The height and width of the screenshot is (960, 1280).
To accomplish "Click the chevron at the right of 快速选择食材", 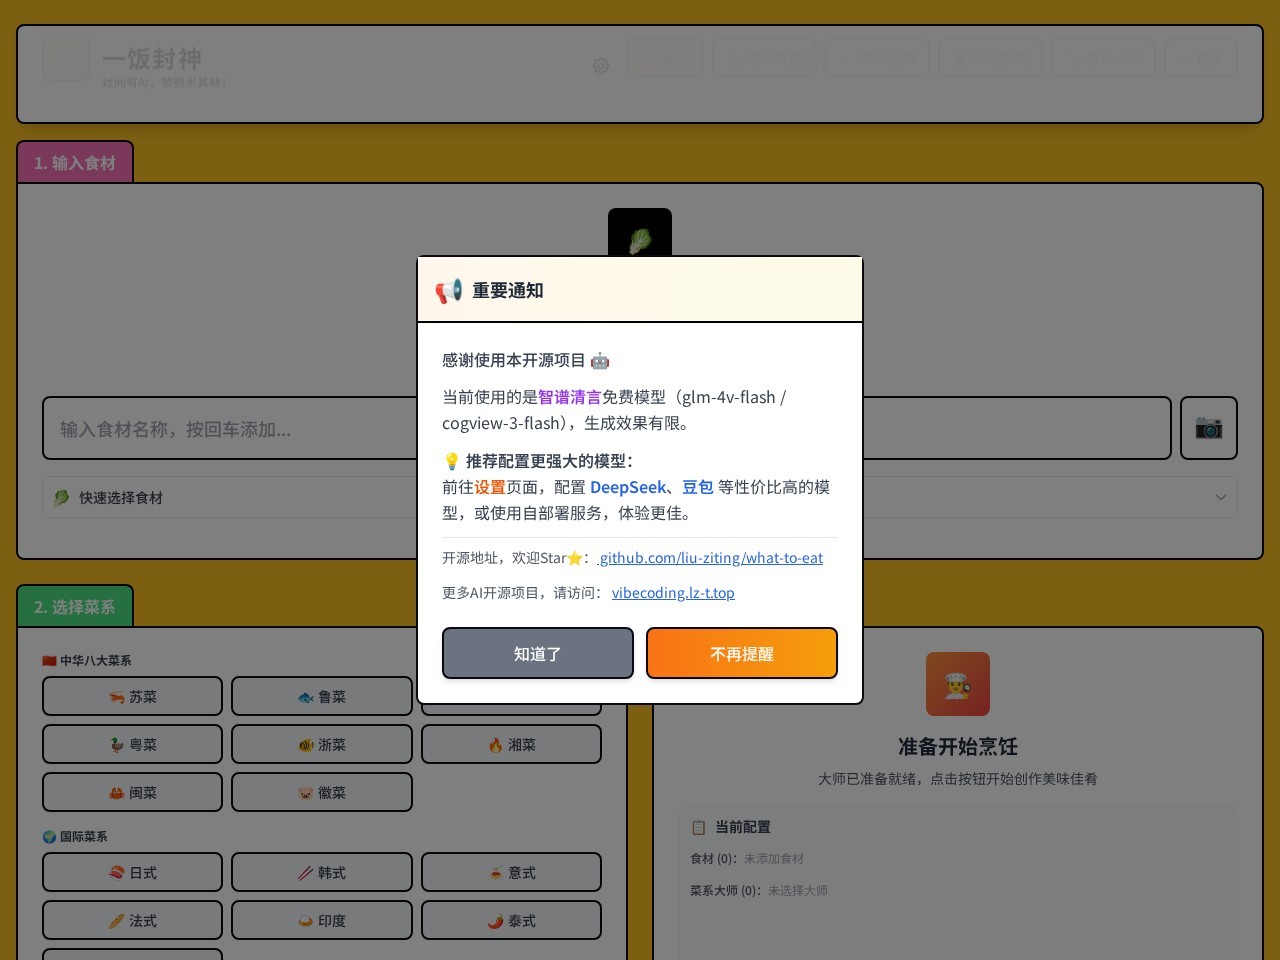I will (x=1221, y=497).
